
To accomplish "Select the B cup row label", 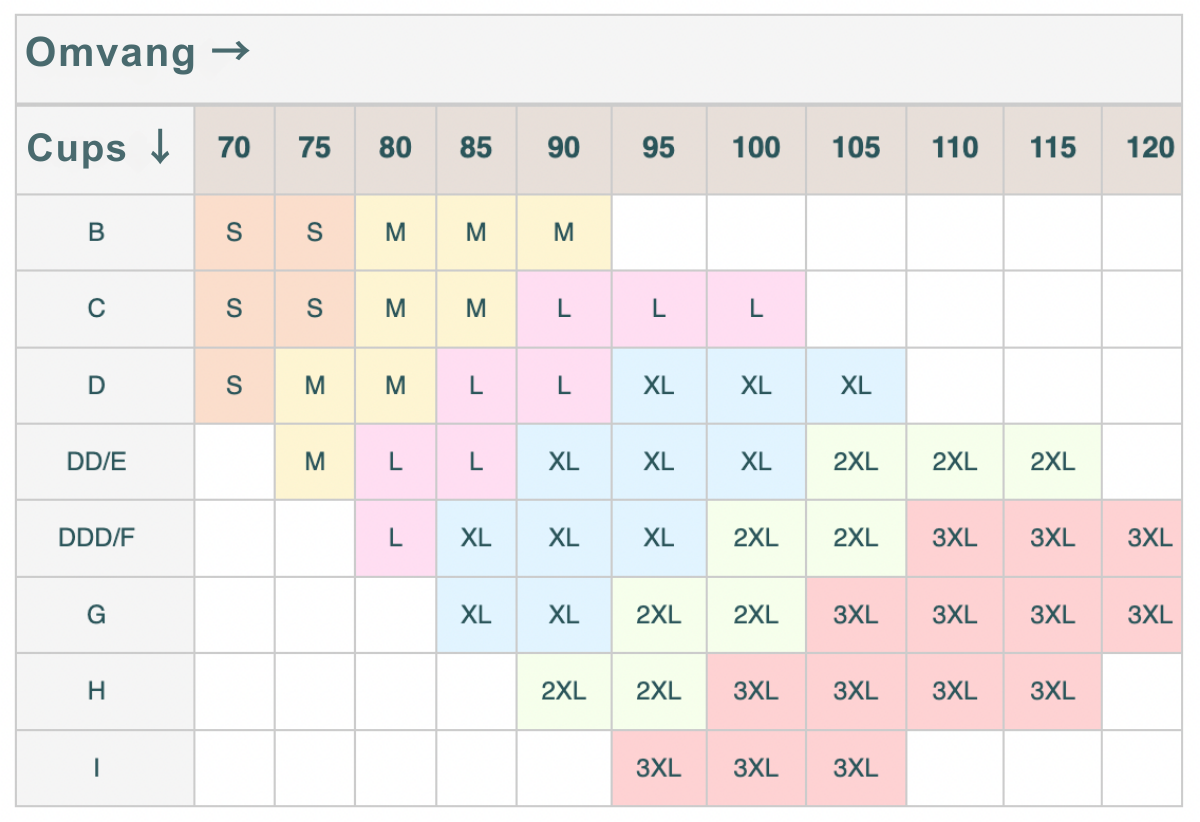I will 96,233.
